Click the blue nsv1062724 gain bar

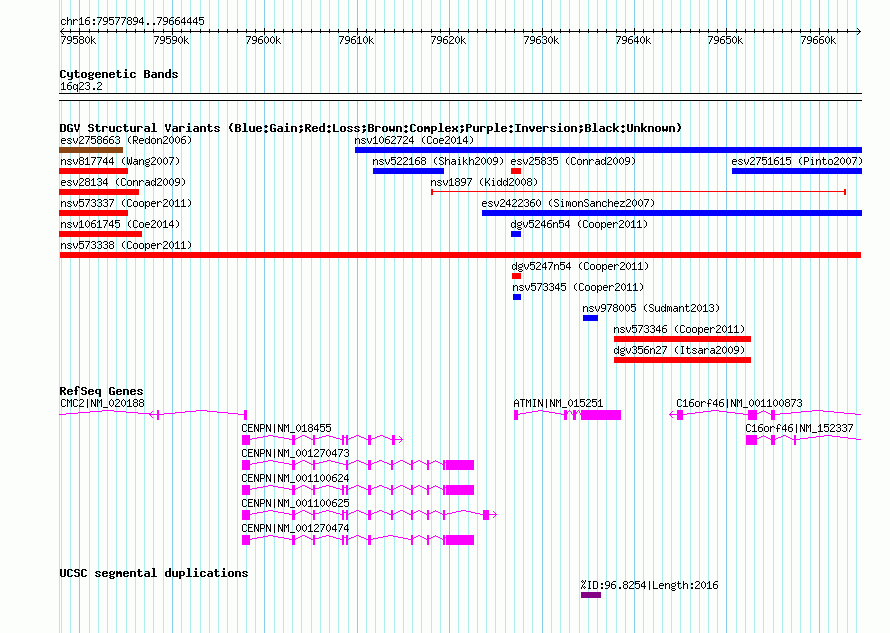[608, 150]
